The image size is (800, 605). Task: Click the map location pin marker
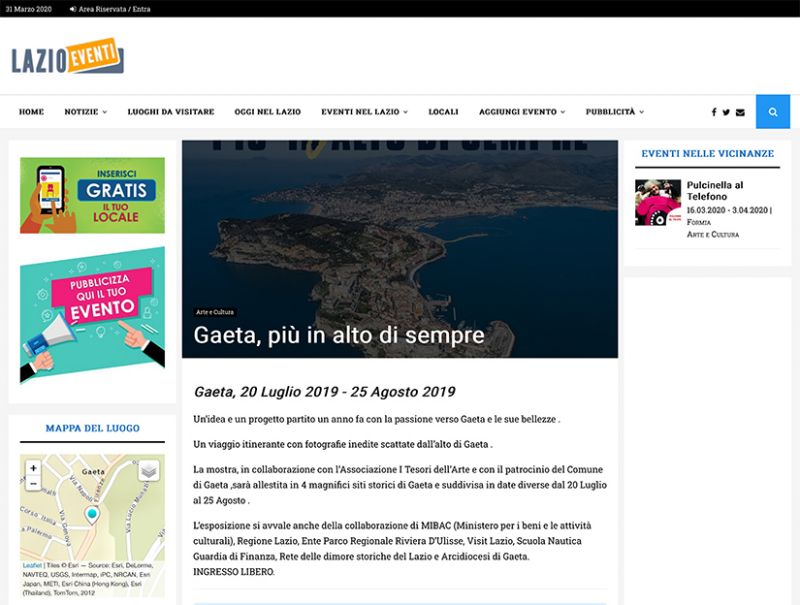92,515
